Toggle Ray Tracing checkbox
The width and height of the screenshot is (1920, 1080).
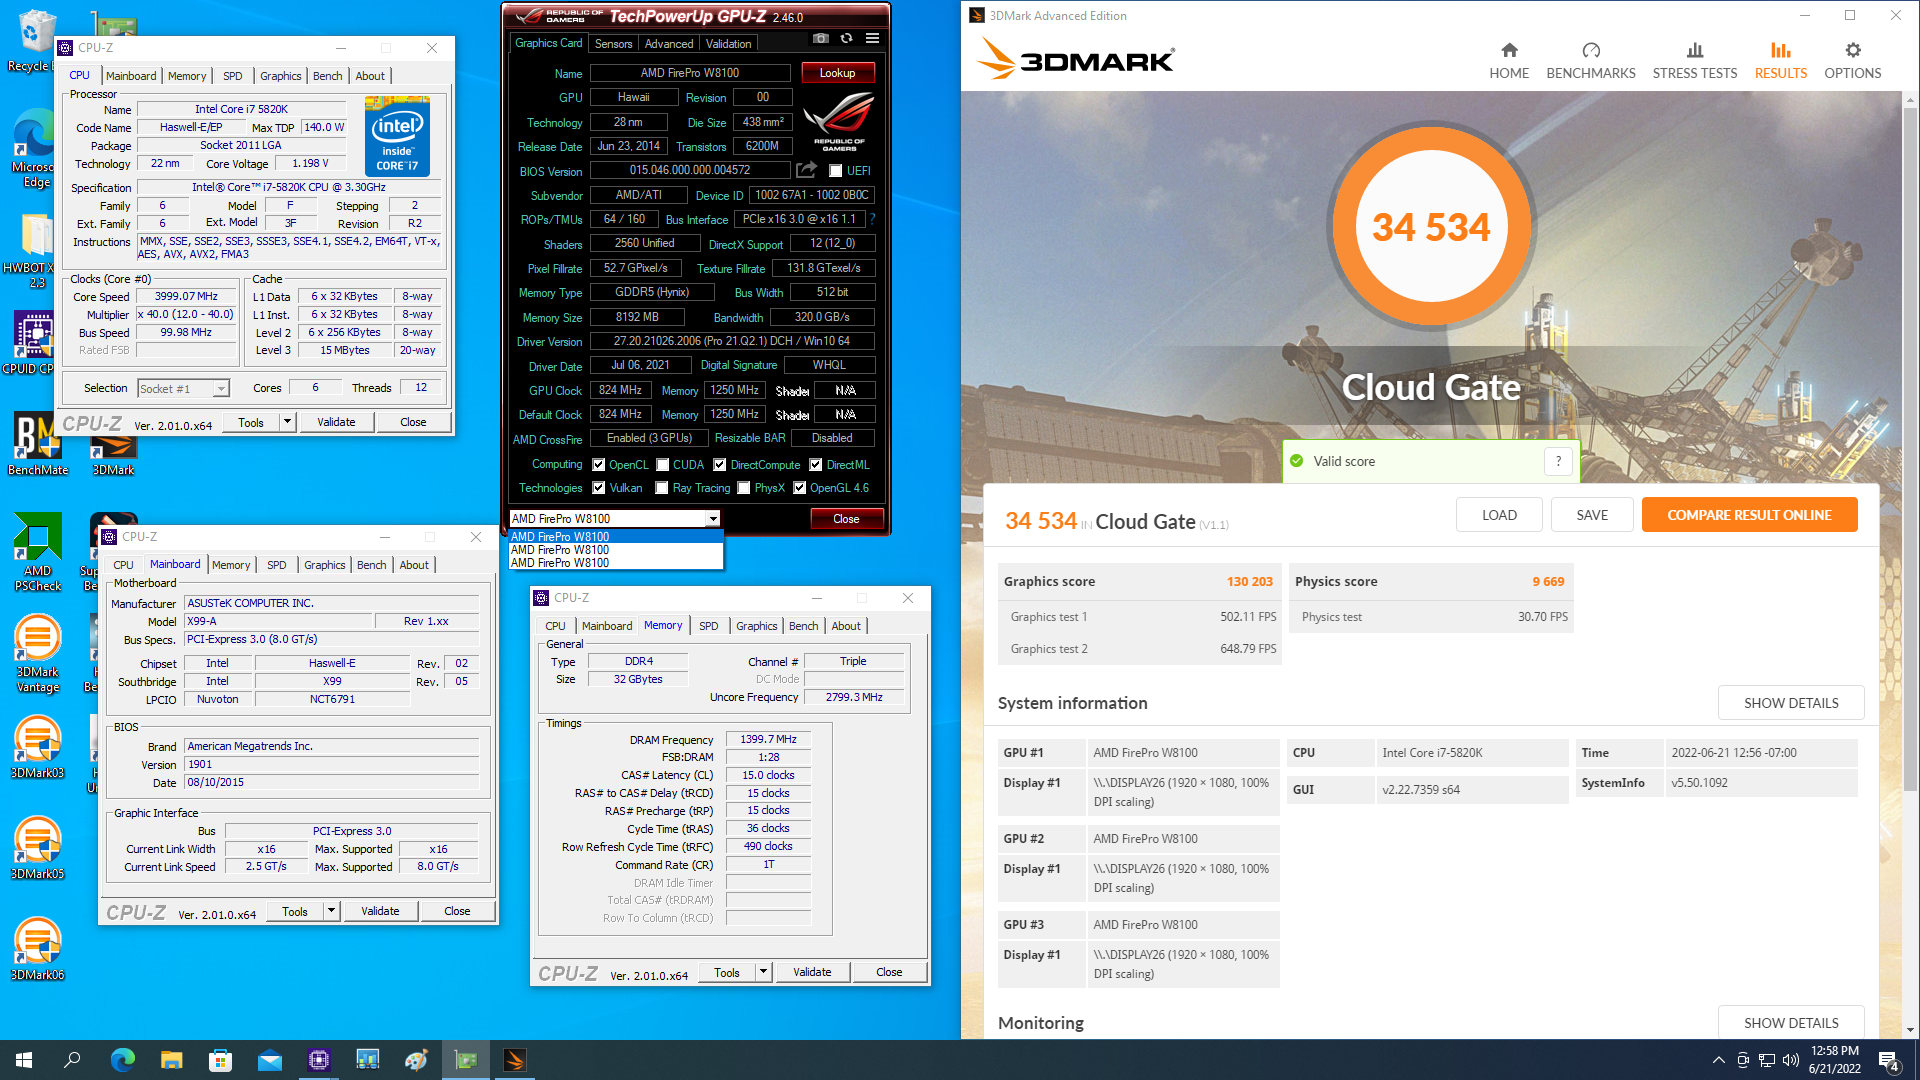661,488
